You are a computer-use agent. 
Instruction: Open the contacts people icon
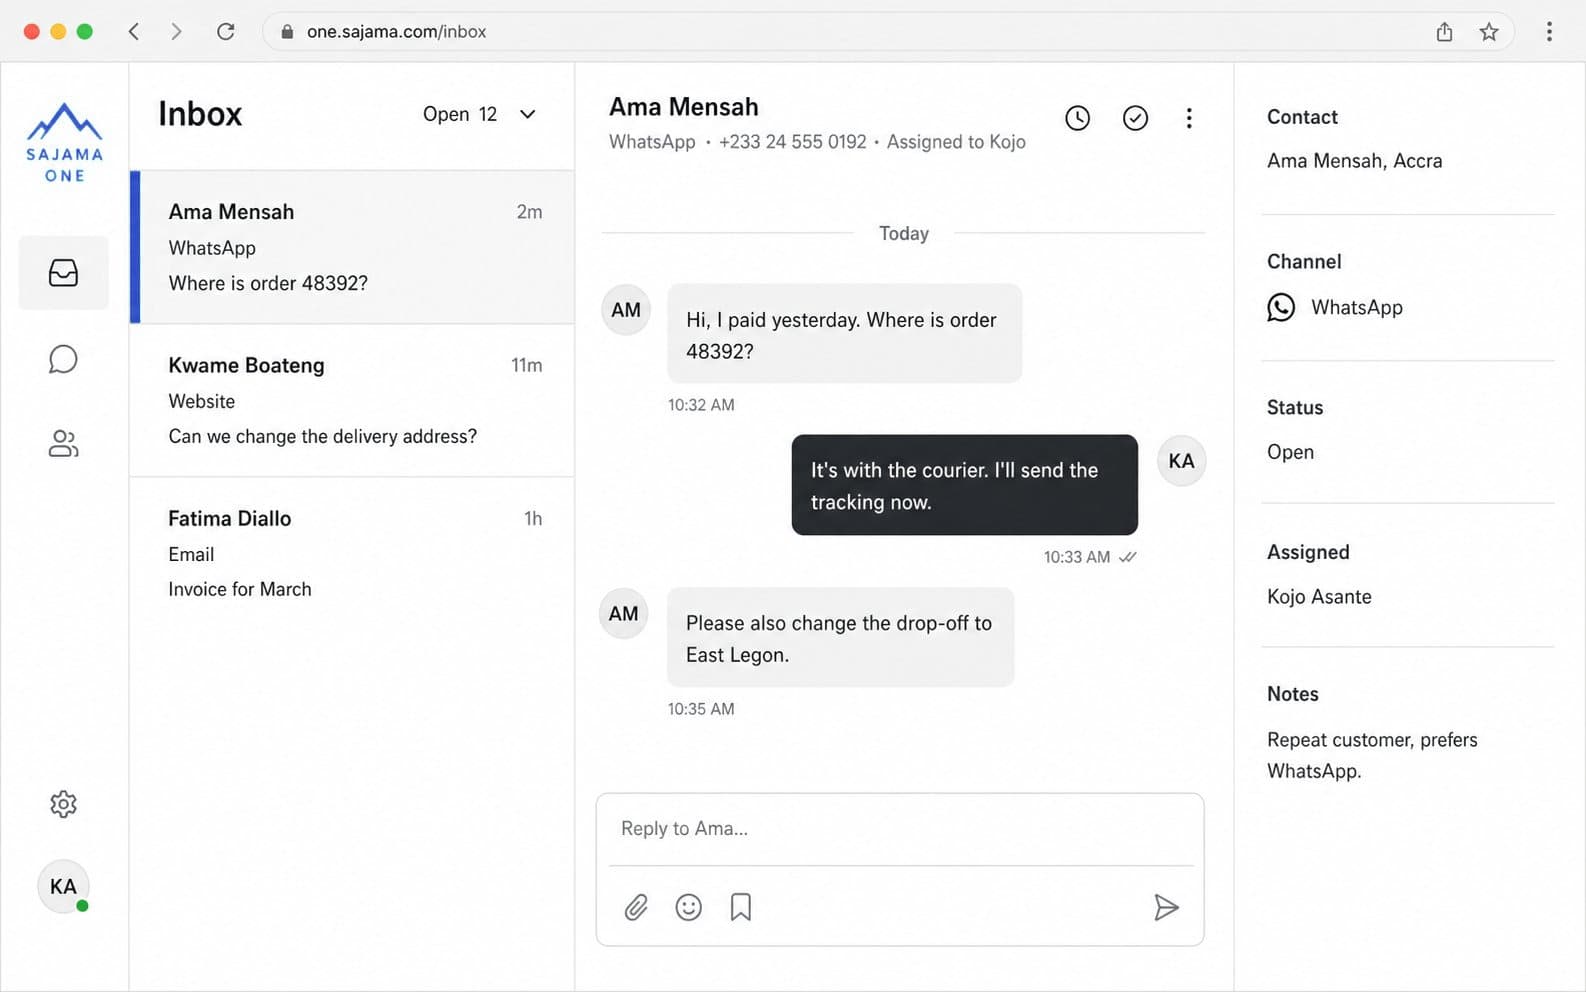63,444
